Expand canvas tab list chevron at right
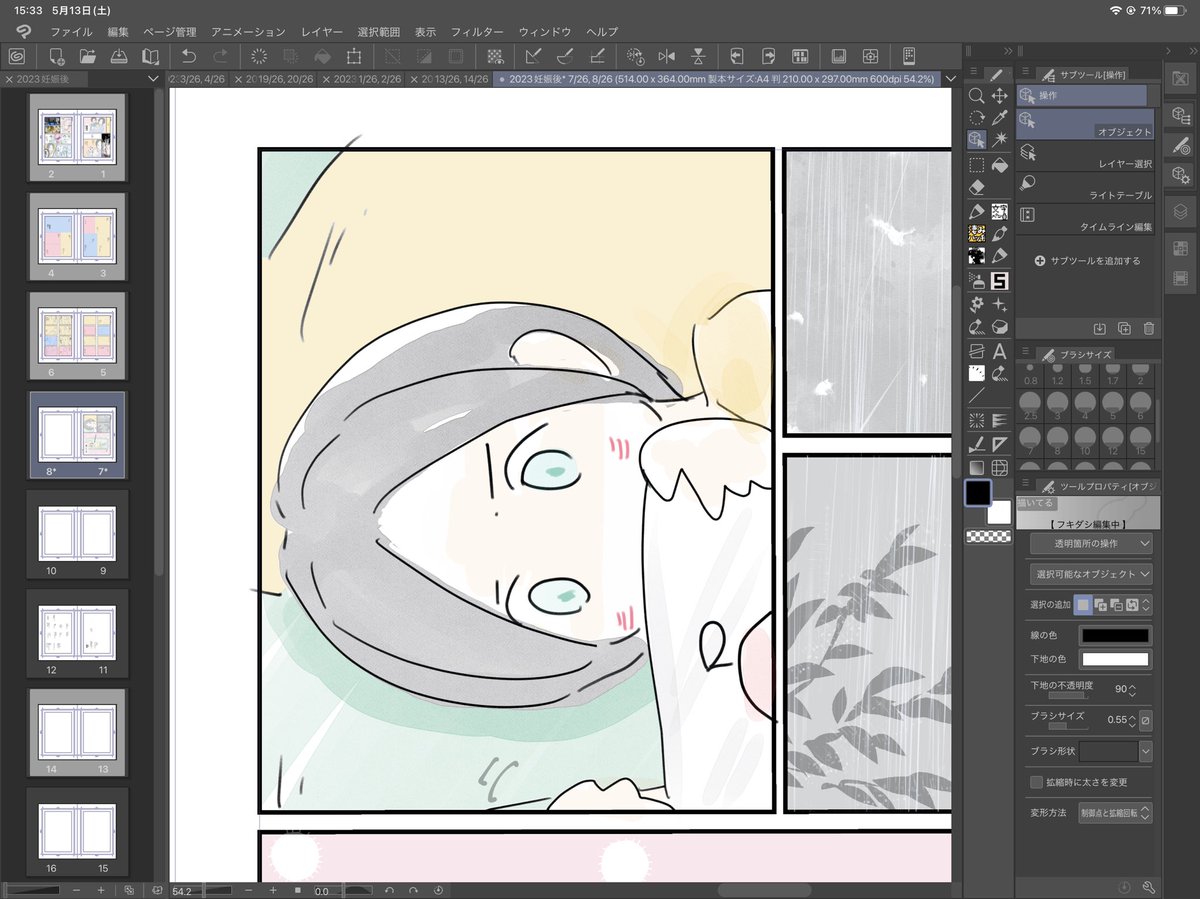1200x899 pixels. 951,79
